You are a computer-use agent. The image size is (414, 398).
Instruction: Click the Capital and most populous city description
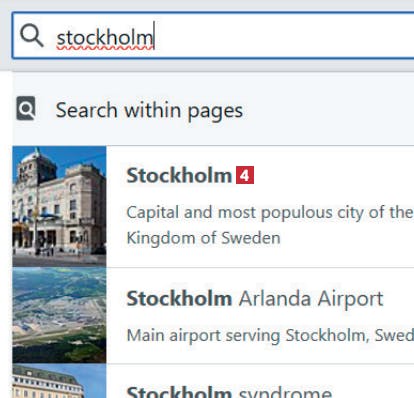click(270, 212)
